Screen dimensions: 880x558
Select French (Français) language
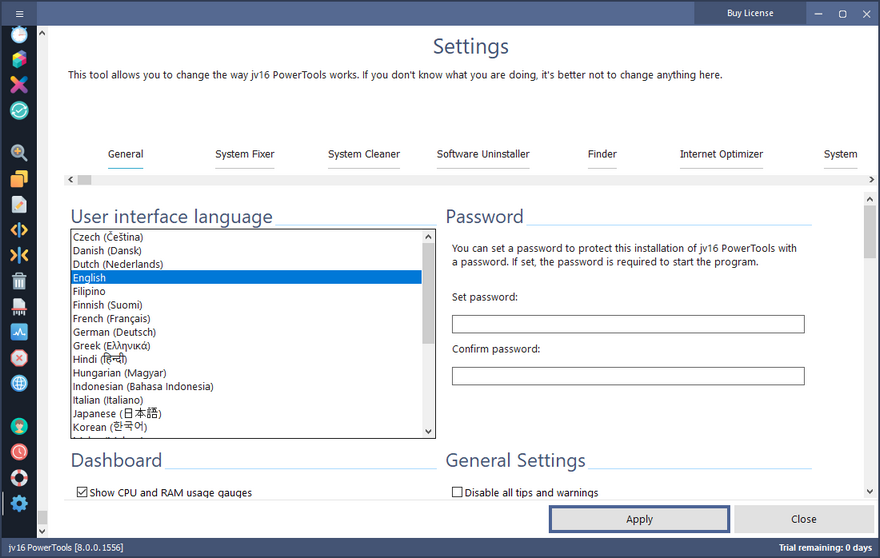pyautogui.click(x=246, y=318)
